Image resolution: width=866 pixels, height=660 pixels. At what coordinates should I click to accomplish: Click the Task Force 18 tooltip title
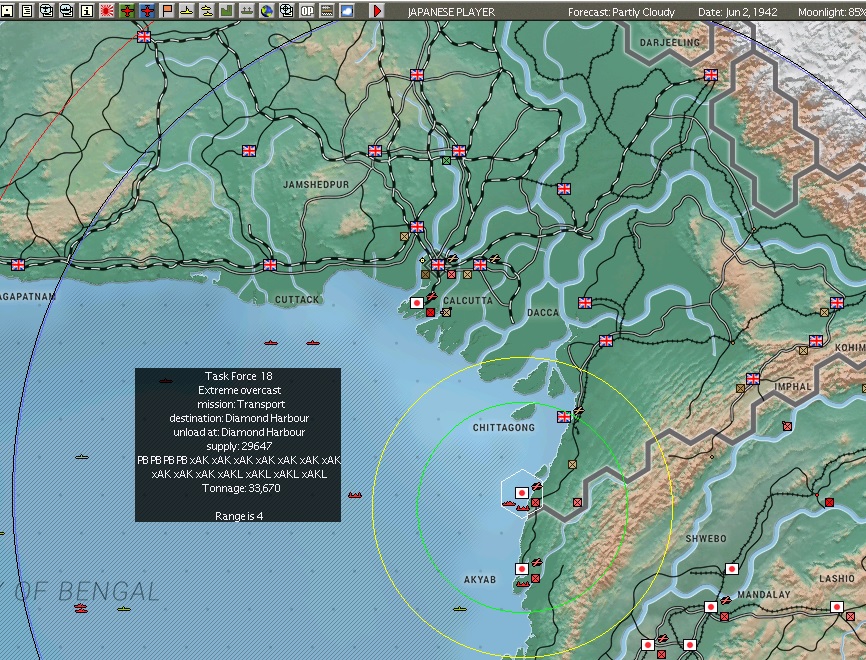click(238, 376)
